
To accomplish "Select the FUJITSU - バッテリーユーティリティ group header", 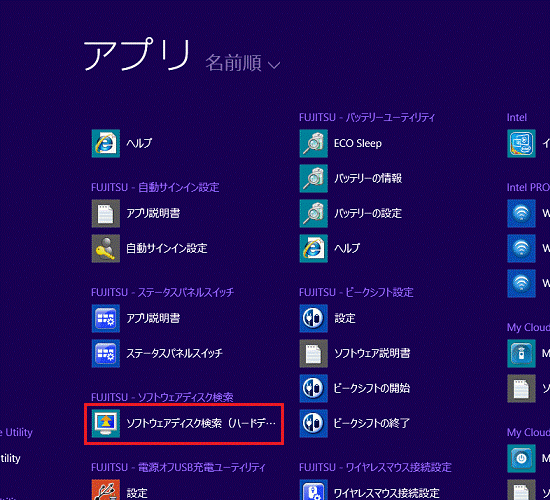I will pyautogui.click(x=367, y=117).
